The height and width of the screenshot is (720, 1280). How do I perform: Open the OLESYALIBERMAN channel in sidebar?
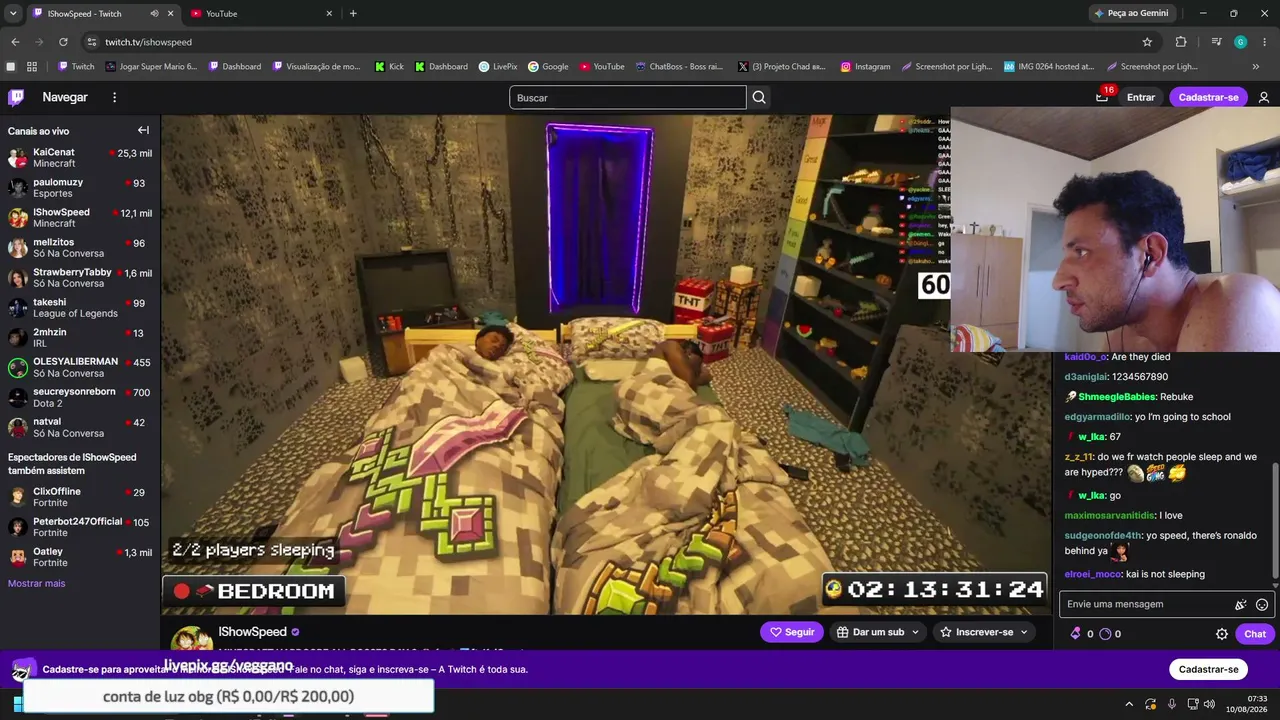point(80,367)
